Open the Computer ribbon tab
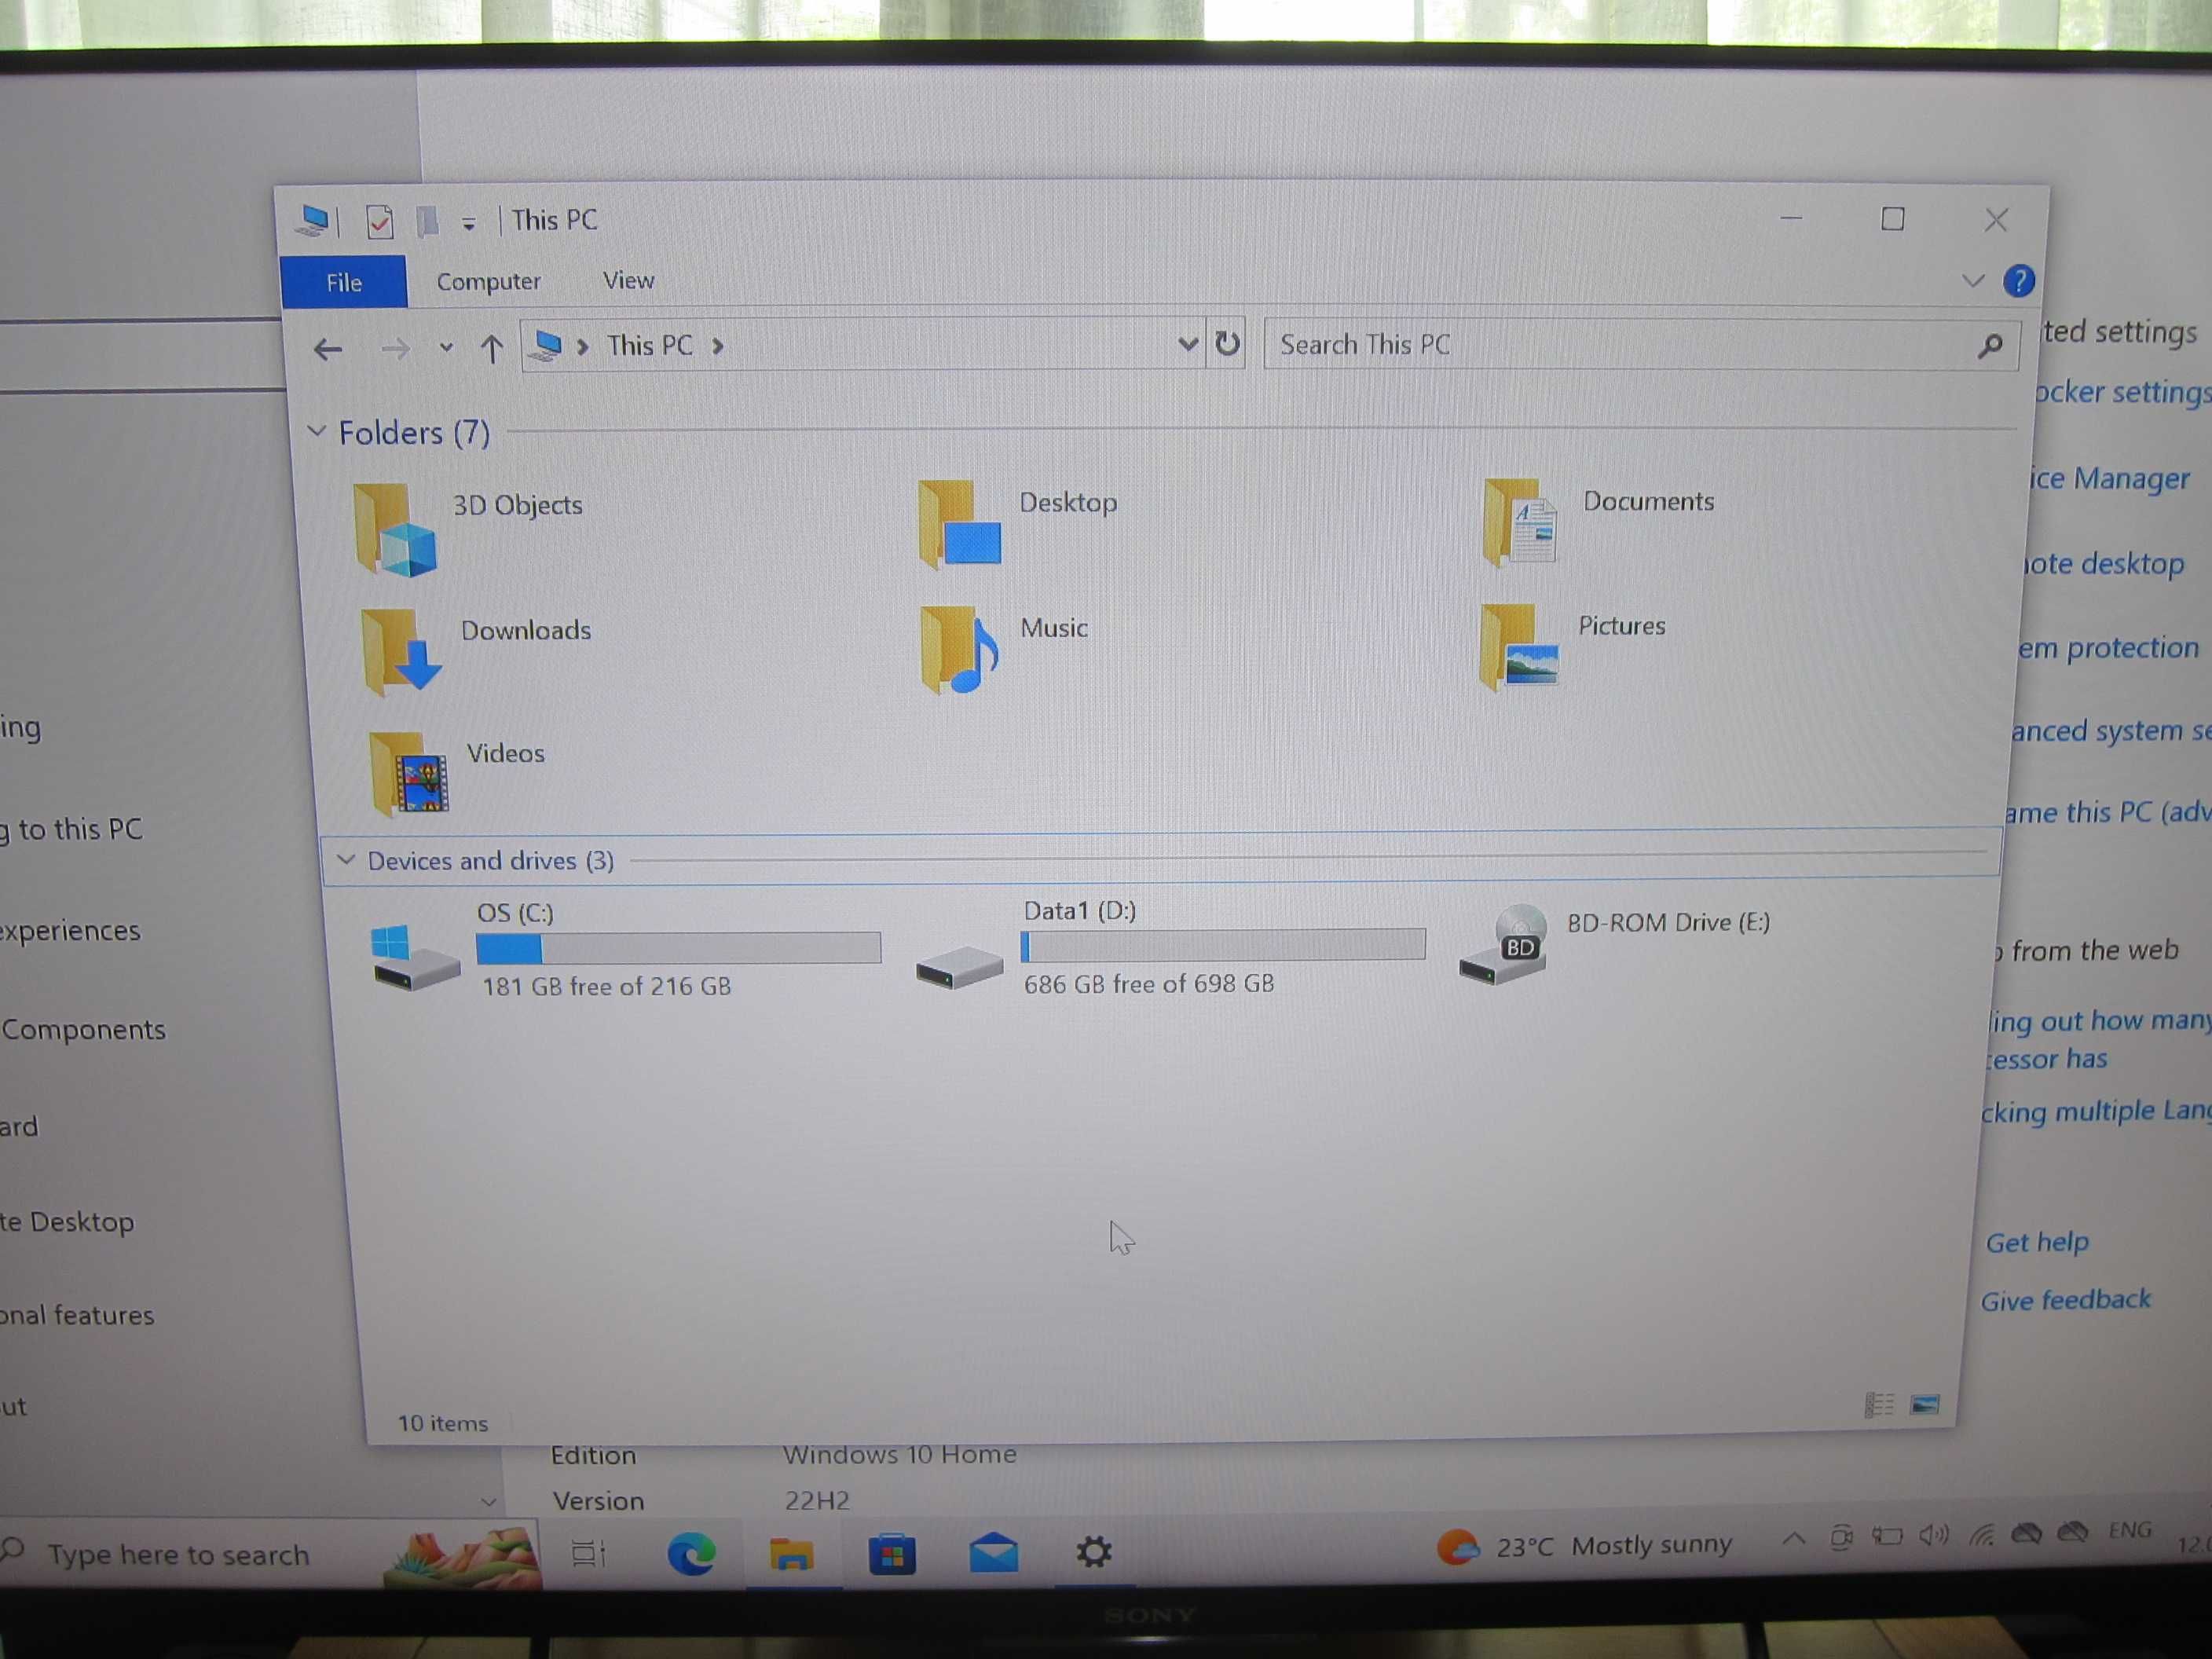Screen dimensions: 2212x1659 488,282
